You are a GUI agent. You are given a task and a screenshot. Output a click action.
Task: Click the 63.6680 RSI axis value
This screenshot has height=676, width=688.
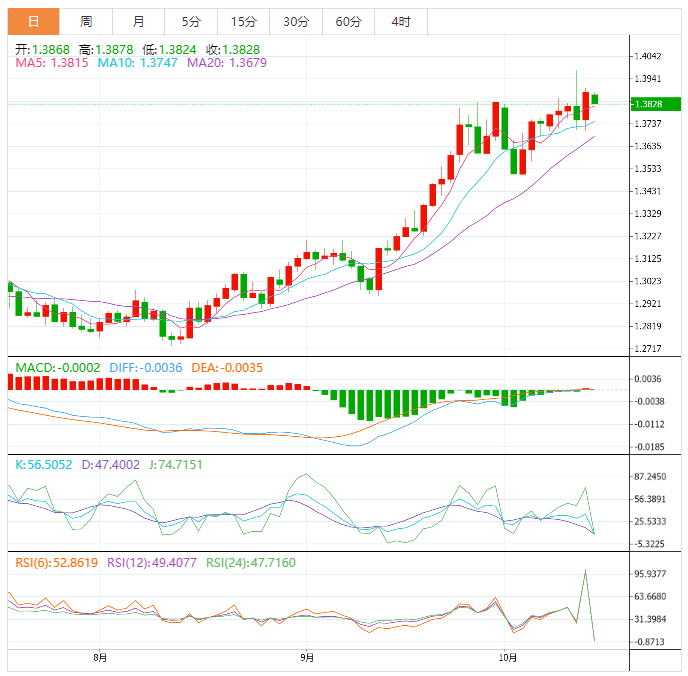(650, 597)
